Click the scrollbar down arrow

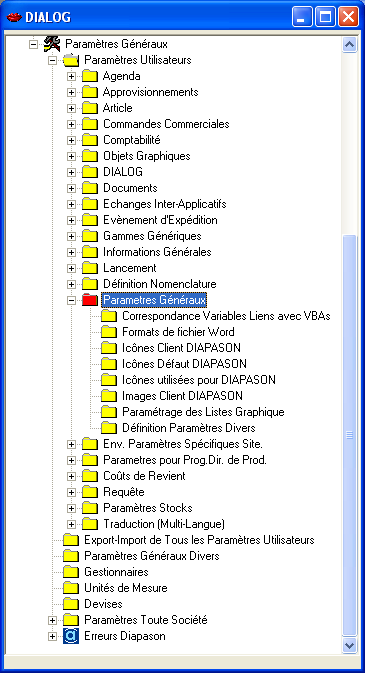tap(350, 645)
